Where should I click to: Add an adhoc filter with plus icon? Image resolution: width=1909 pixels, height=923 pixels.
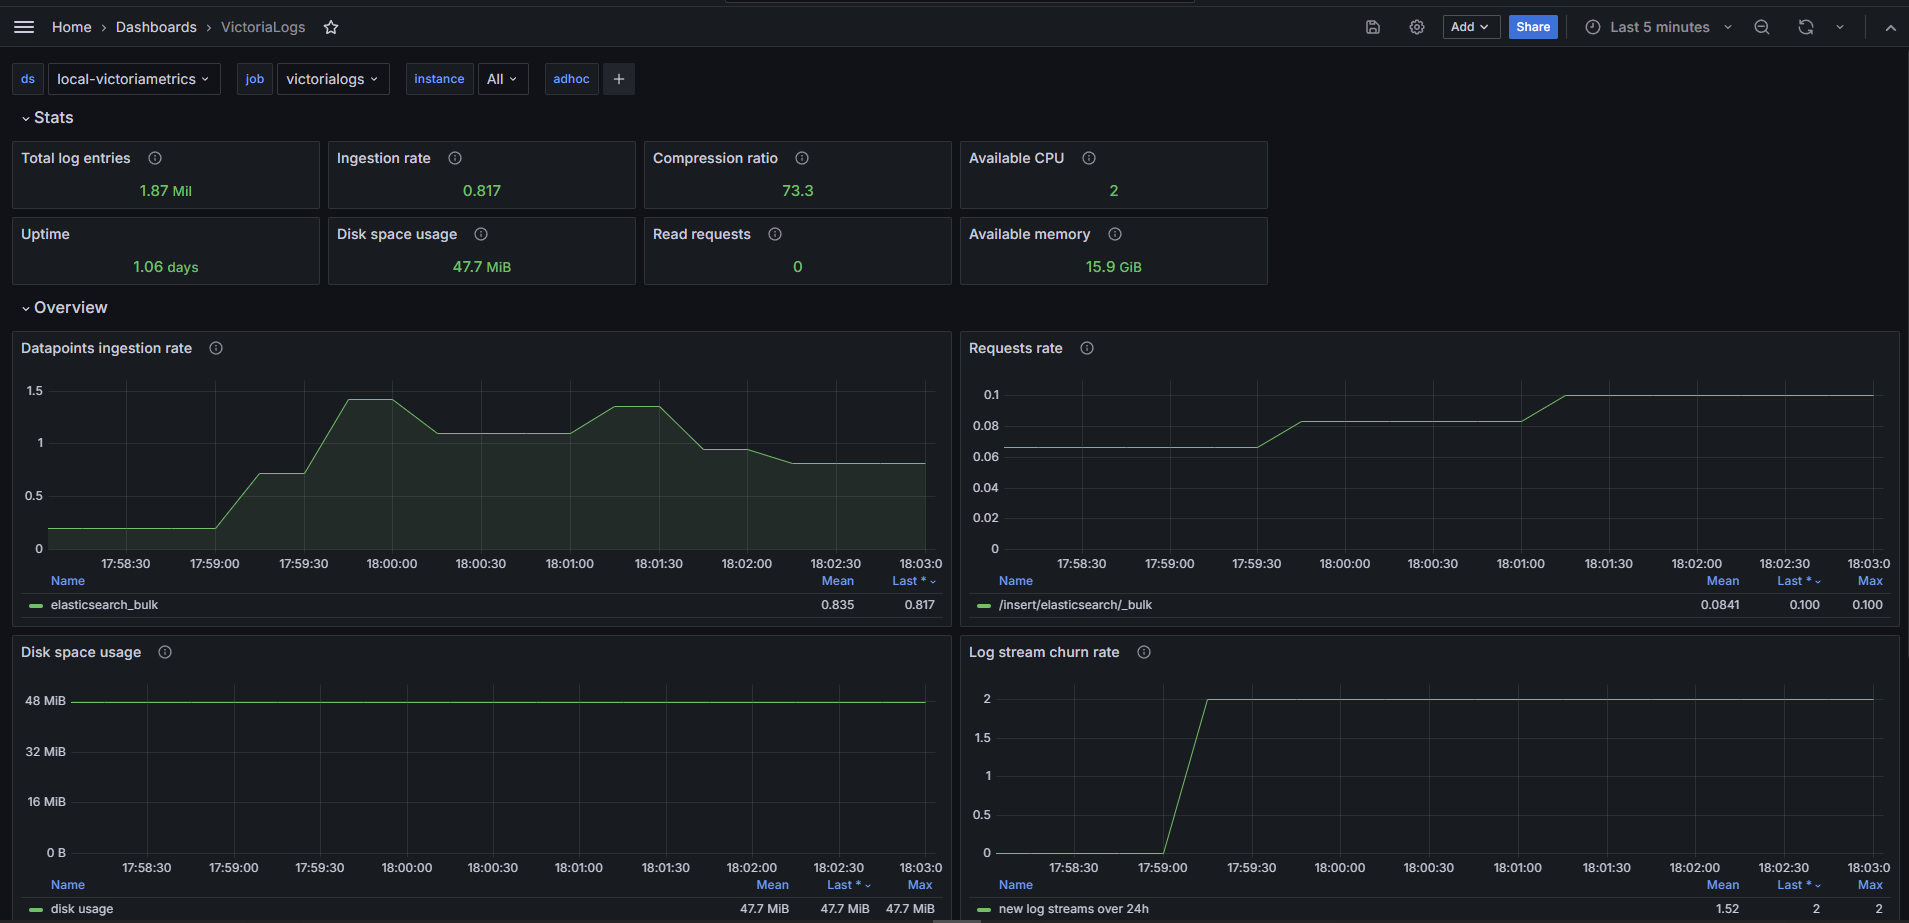click(619, 79)
